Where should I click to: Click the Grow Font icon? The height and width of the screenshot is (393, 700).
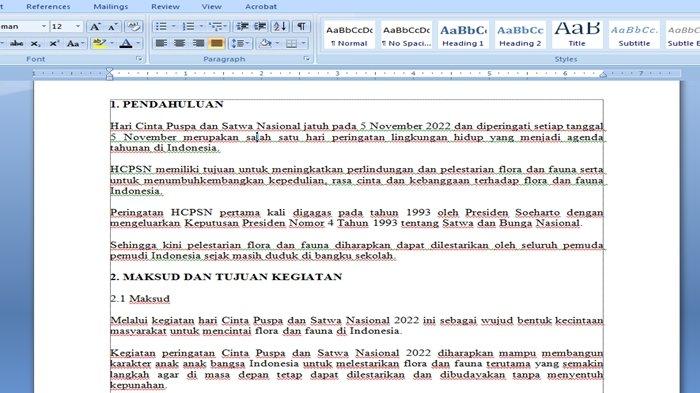pyautogui.click(x=95, y=27)
